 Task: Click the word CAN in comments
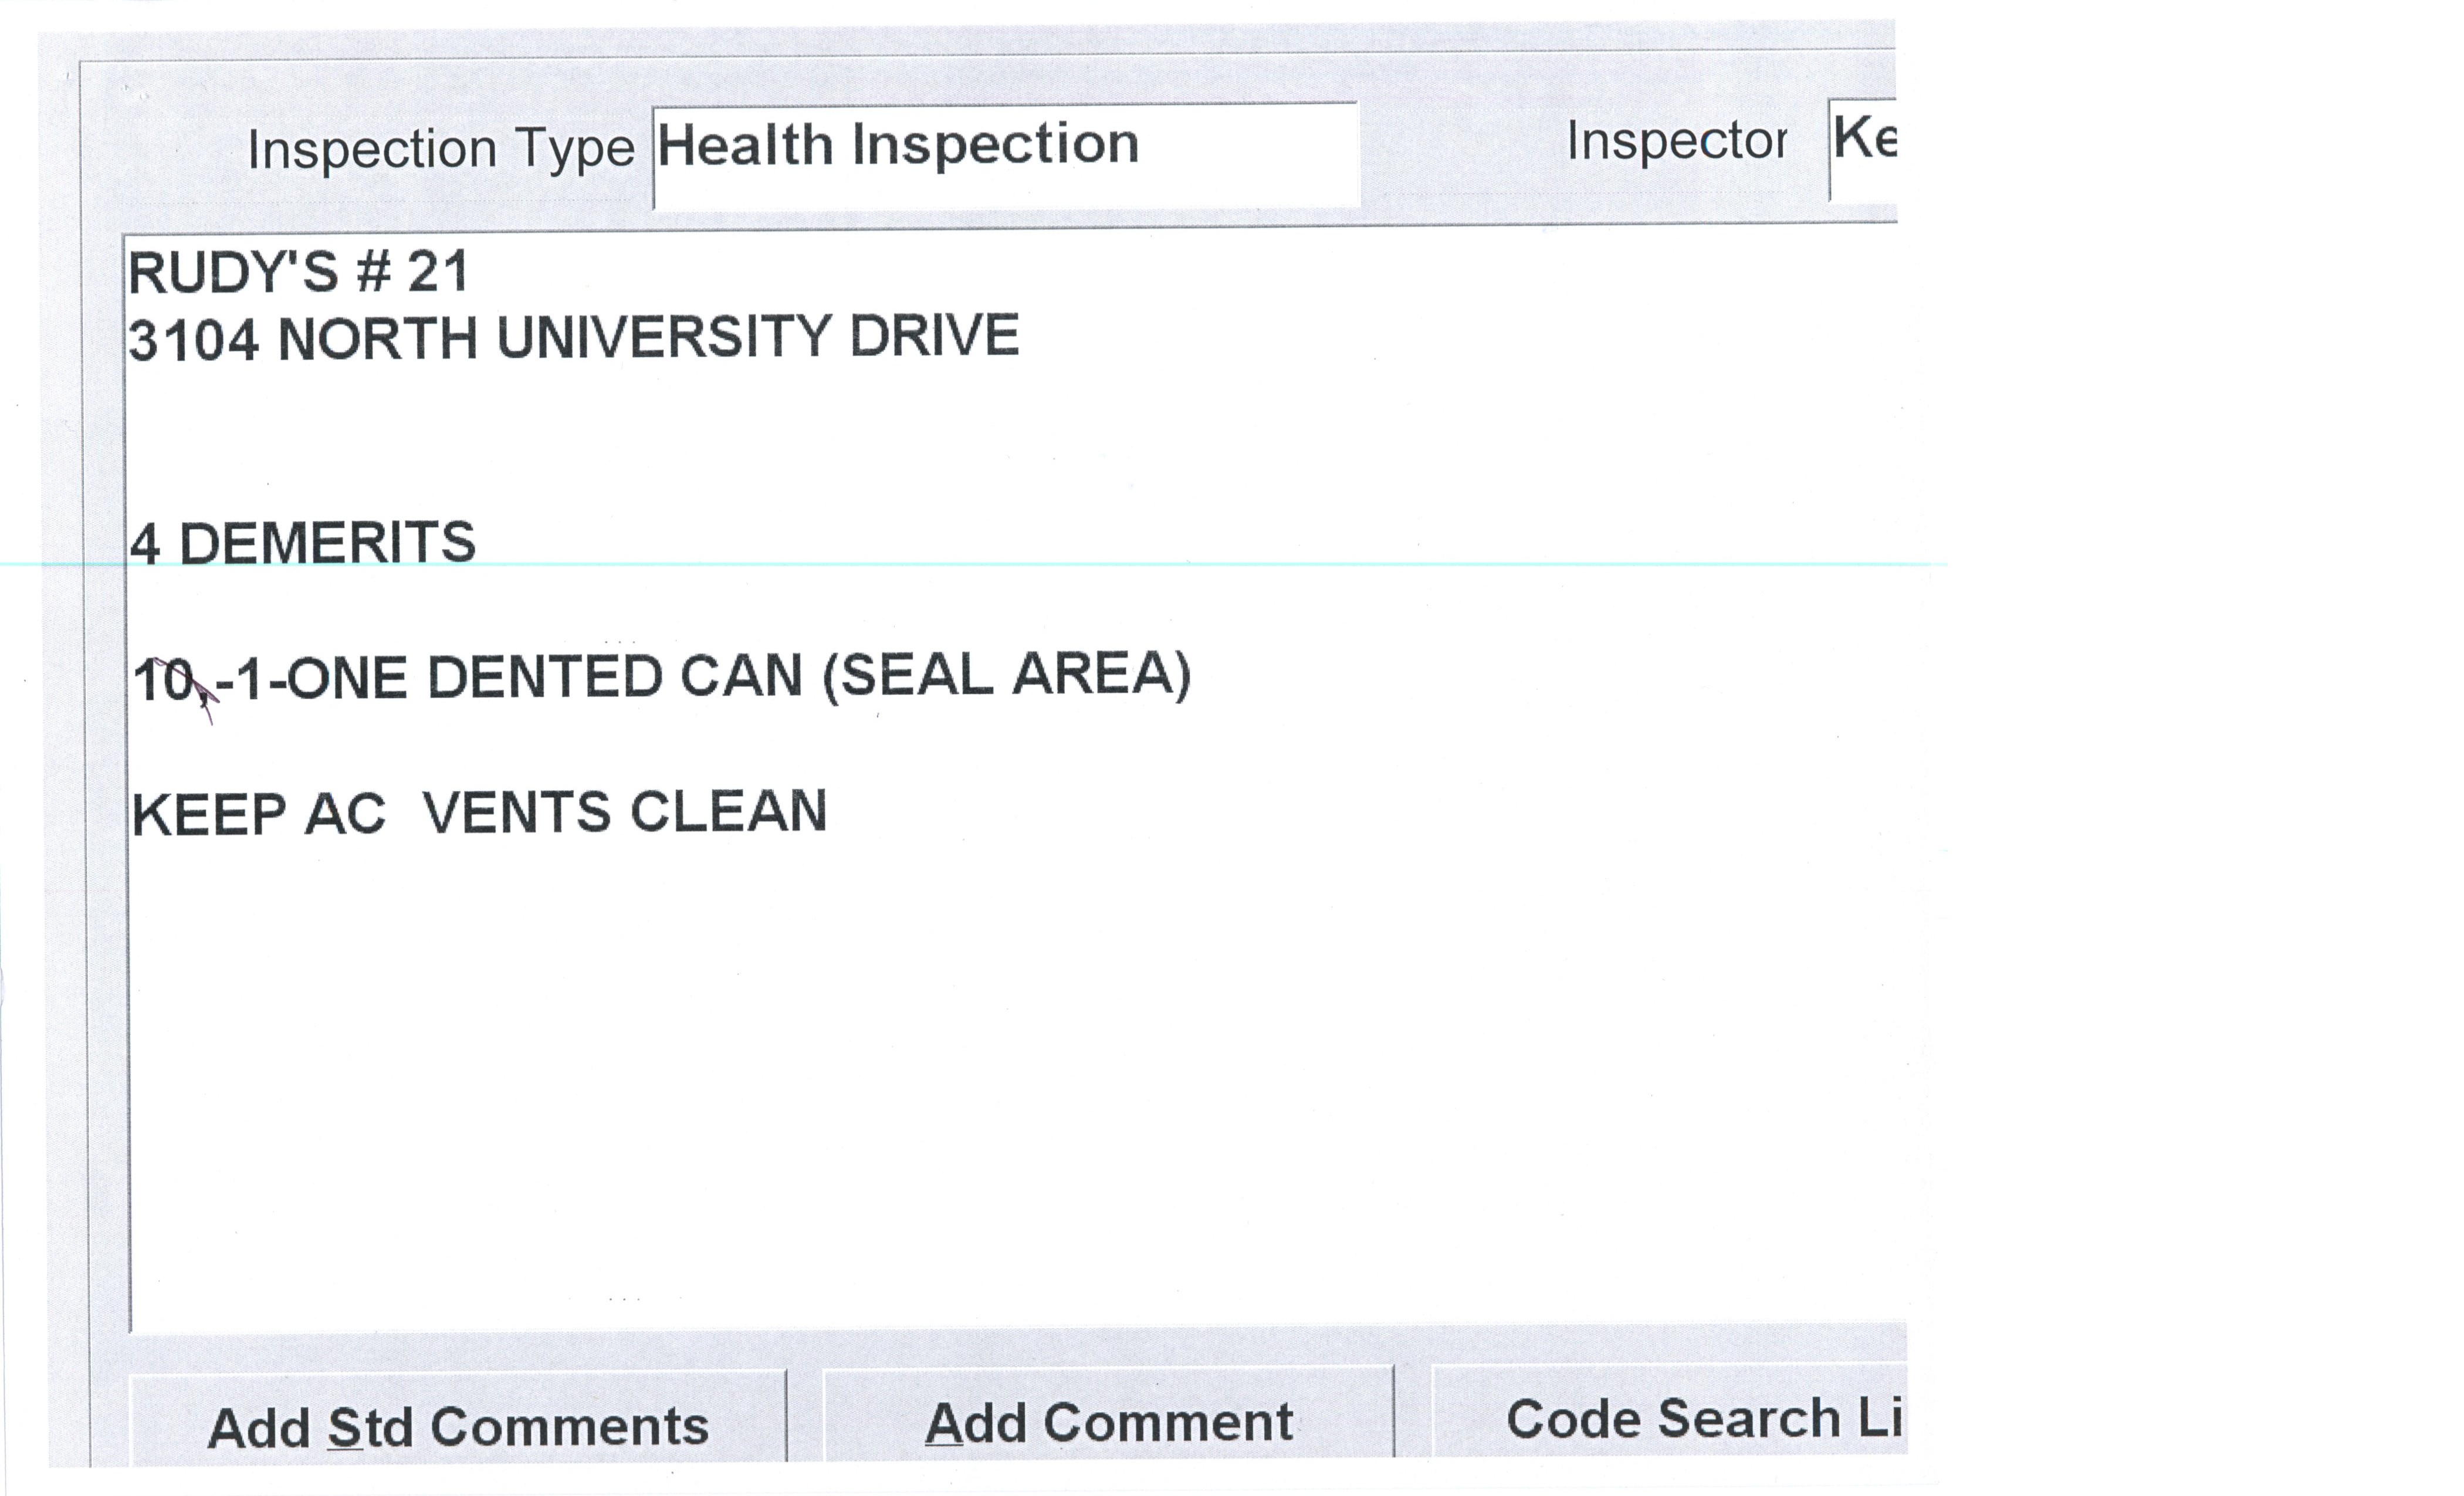[x=741, y=677]
